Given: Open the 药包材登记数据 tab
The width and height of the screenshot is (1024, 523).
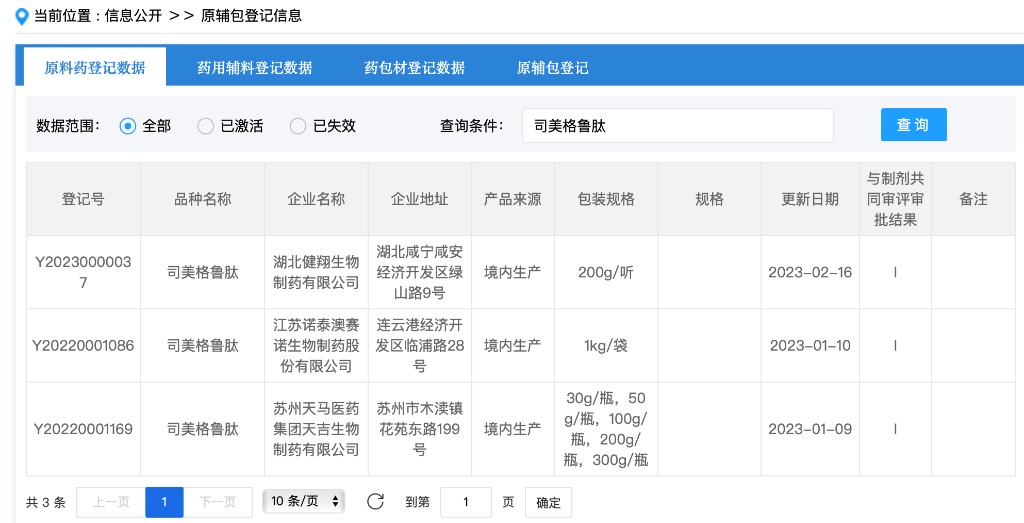Looking at the screenshot, I should (414, 68).
